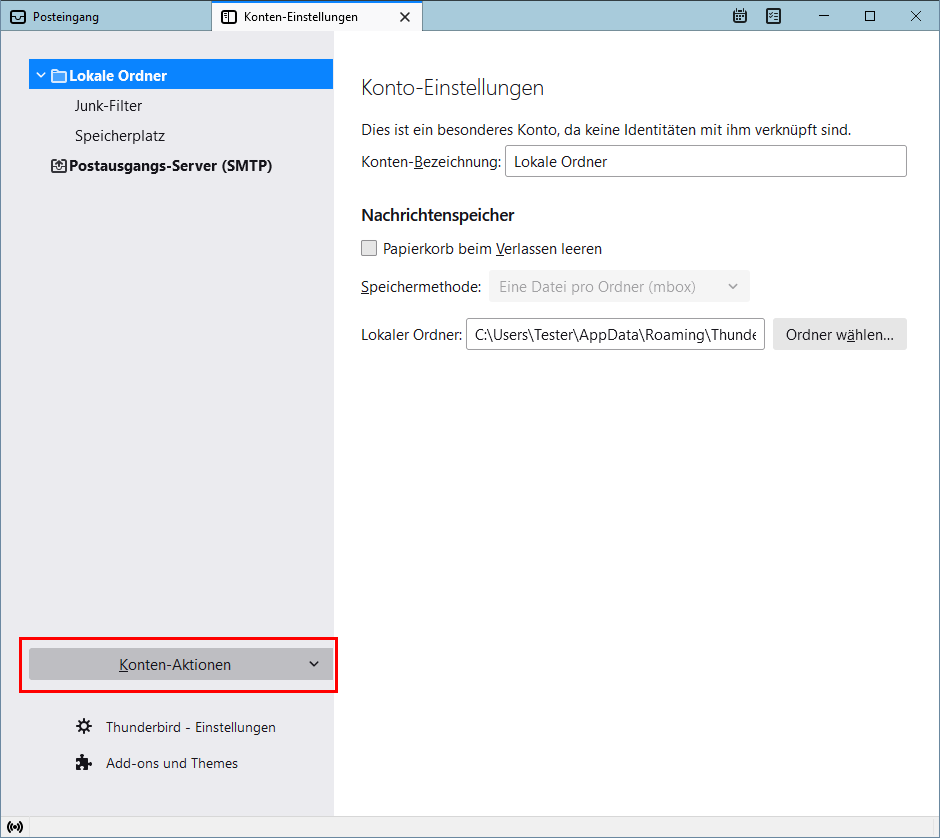Click the Postausgangs-Server SMTP icon
Viewport: 940px width, 838px height.
(x=59, y=166)
